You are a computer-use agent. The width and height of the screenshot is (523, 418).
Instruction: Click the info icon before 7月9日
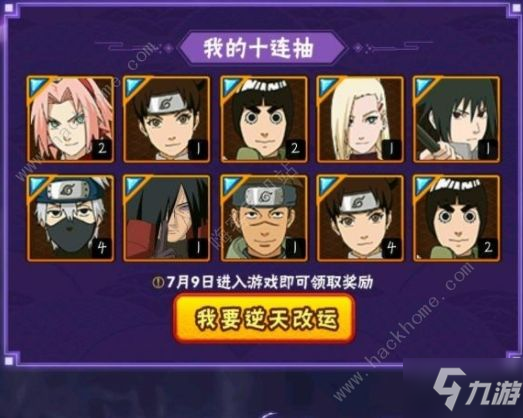click(x=158, y=283)
